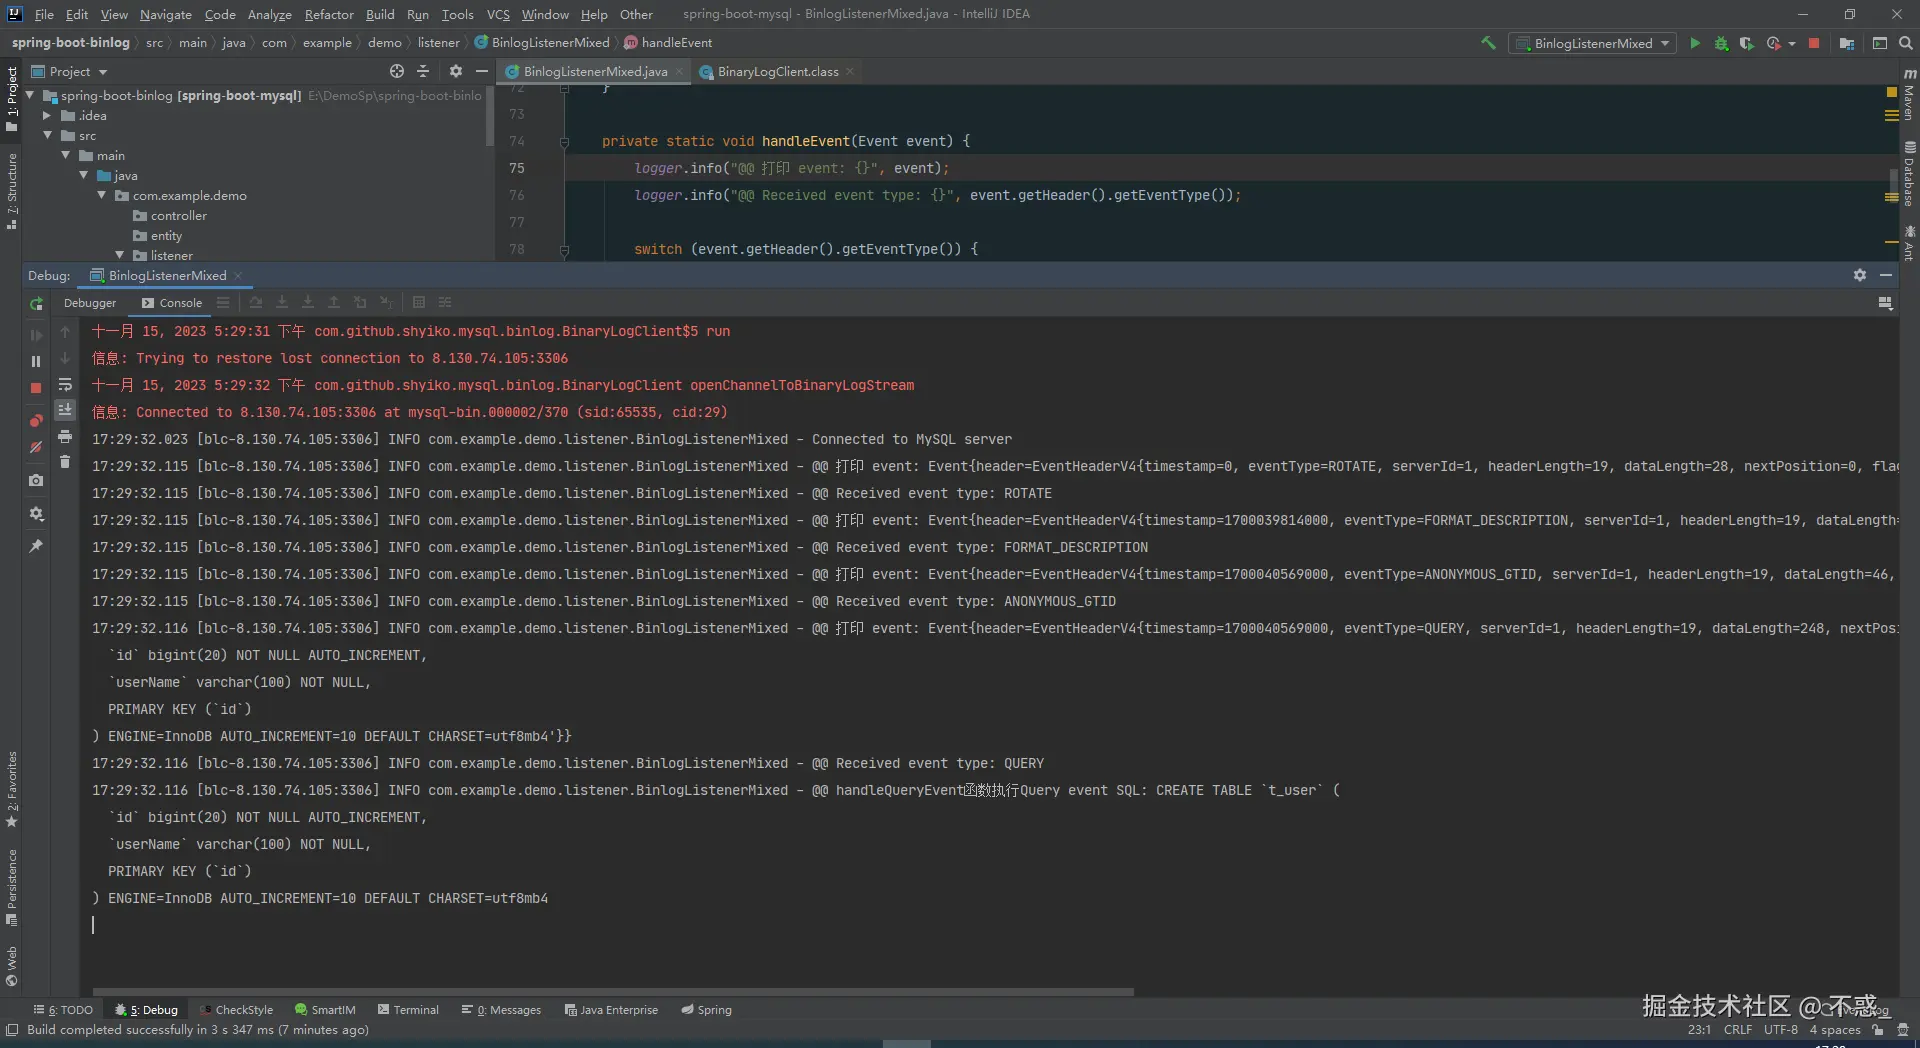Expand the .idea folder in project tree

[x=47, y=116]
